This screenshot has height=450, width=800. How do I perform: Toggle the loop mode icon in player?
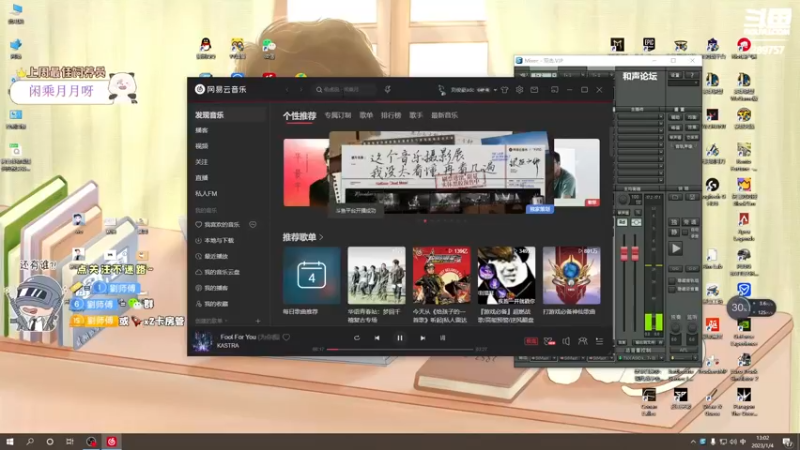[357, 338]
